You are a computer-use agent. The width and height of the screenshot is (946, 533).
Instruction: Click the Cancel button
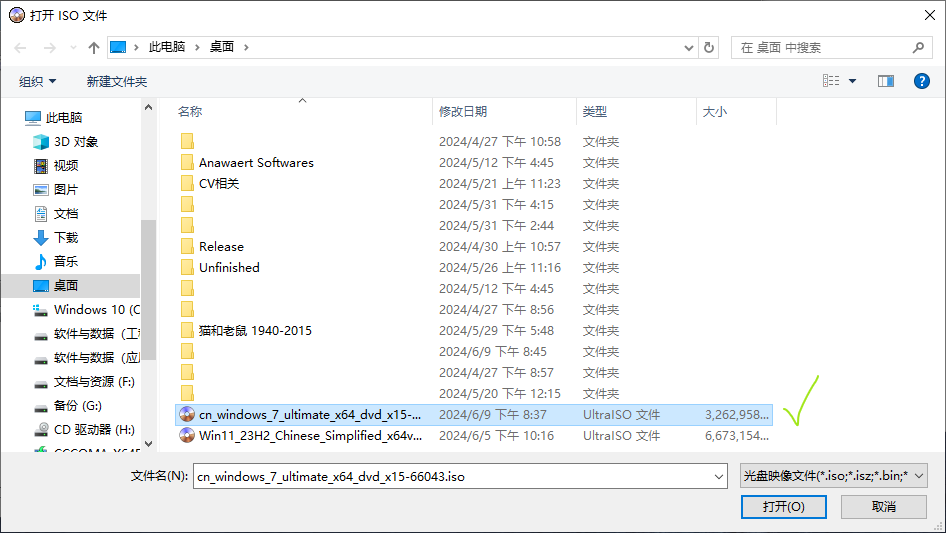[884, 507]
